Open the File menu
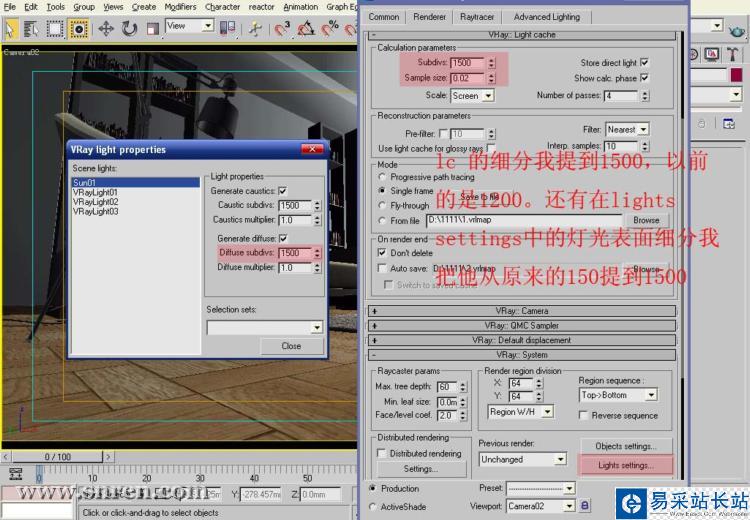750x520 pixels. [x=10, y=7]
